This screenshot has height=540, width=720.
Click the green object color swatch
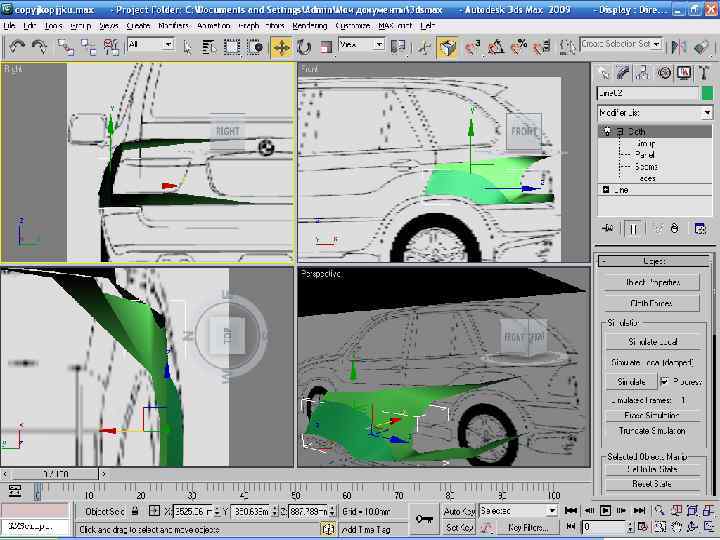coord(707,93)
